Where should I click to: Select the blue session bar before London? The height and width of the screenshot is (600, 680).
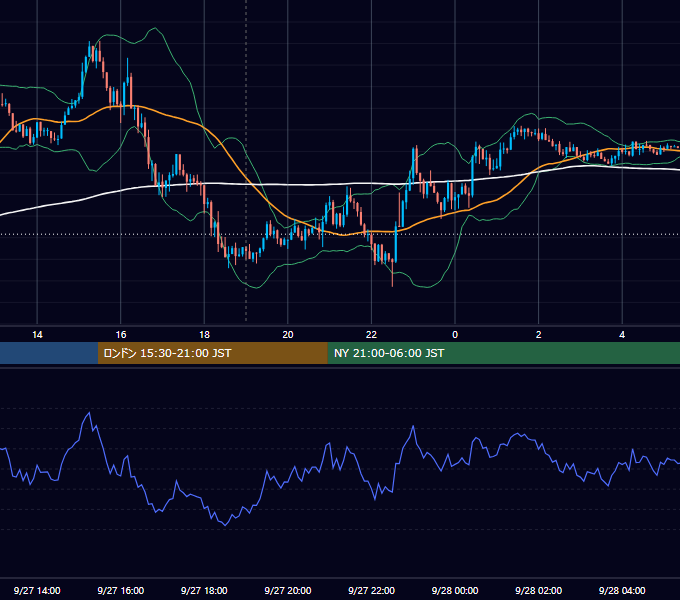(x=49, y=353)
